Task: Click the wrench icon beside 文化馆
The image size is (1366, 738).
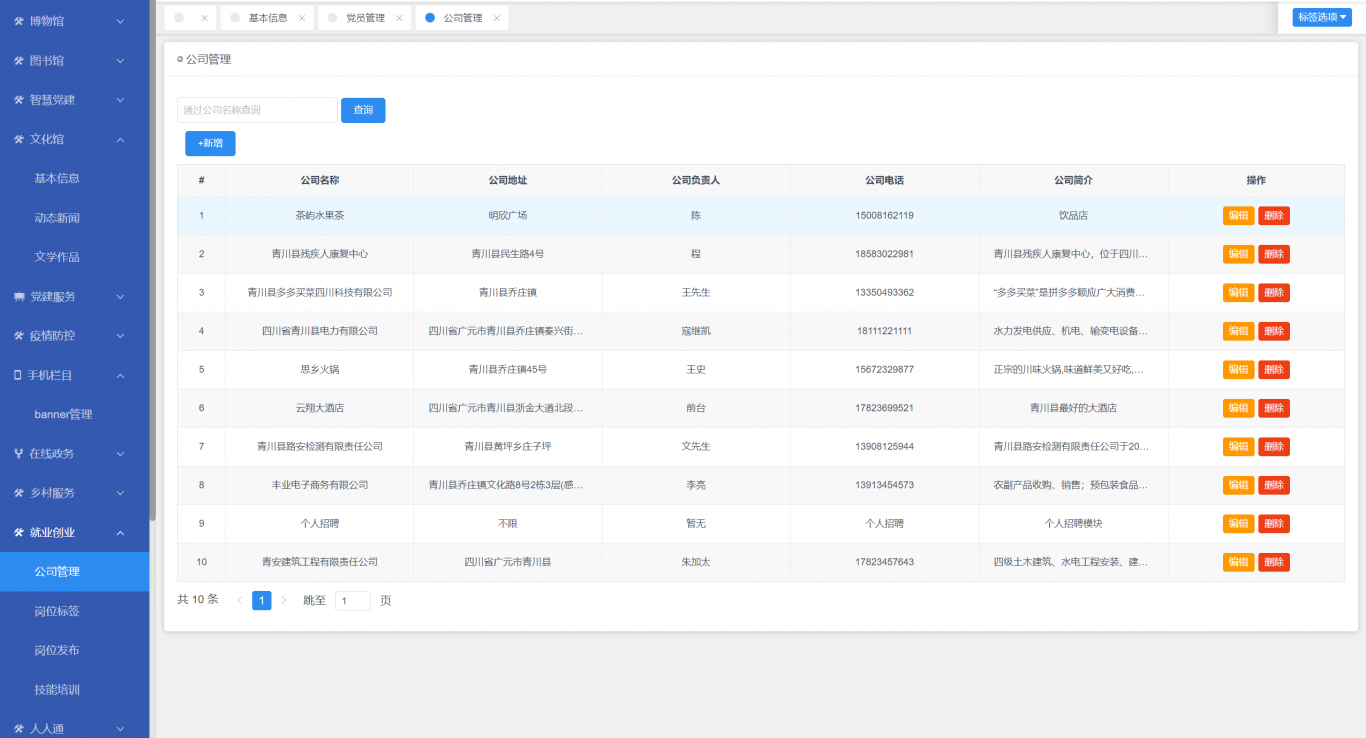Action: [x=19, y=139]
